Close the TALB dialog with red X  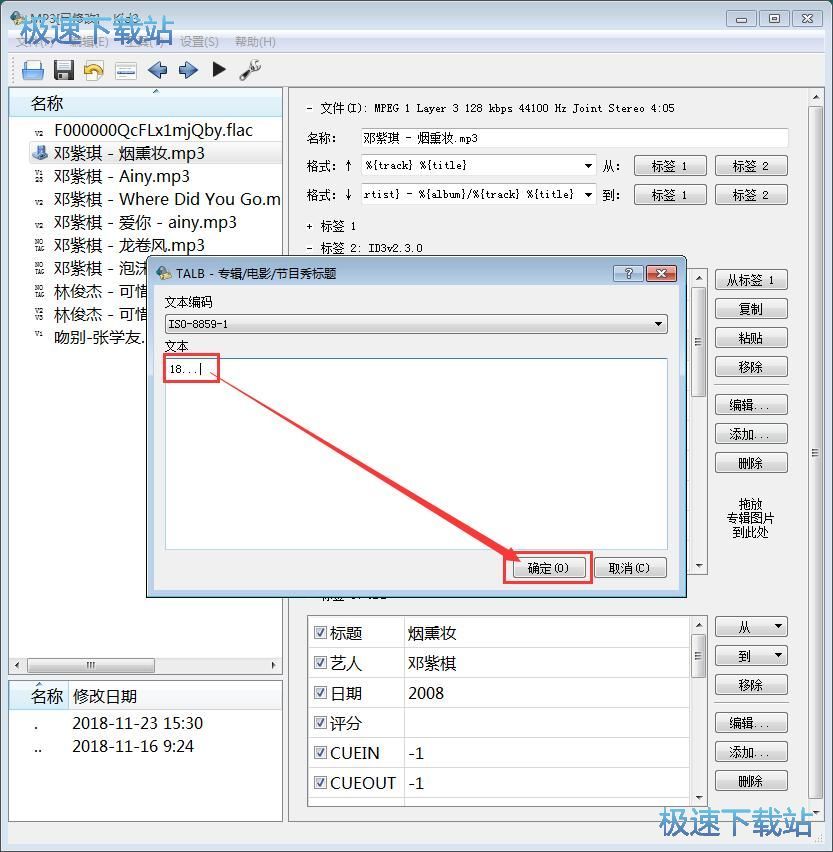coord(661,273)
